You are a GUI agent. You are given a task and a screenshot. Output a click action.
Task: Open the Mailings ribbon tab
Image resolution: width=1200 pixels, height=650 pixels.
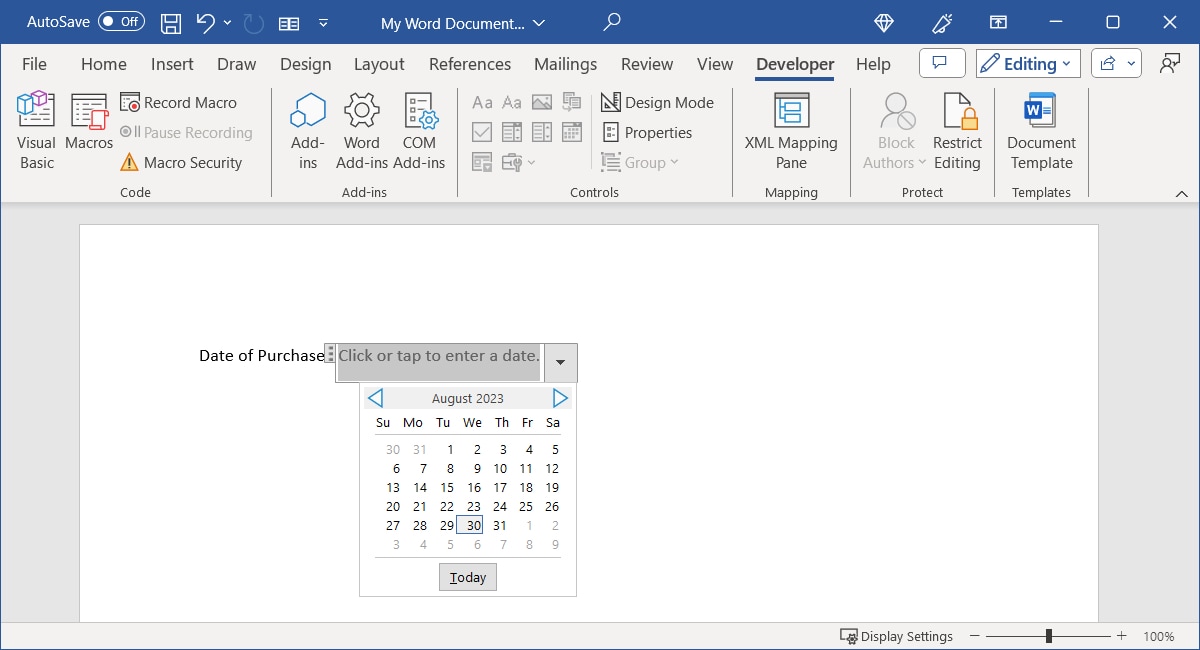(565, 63)
